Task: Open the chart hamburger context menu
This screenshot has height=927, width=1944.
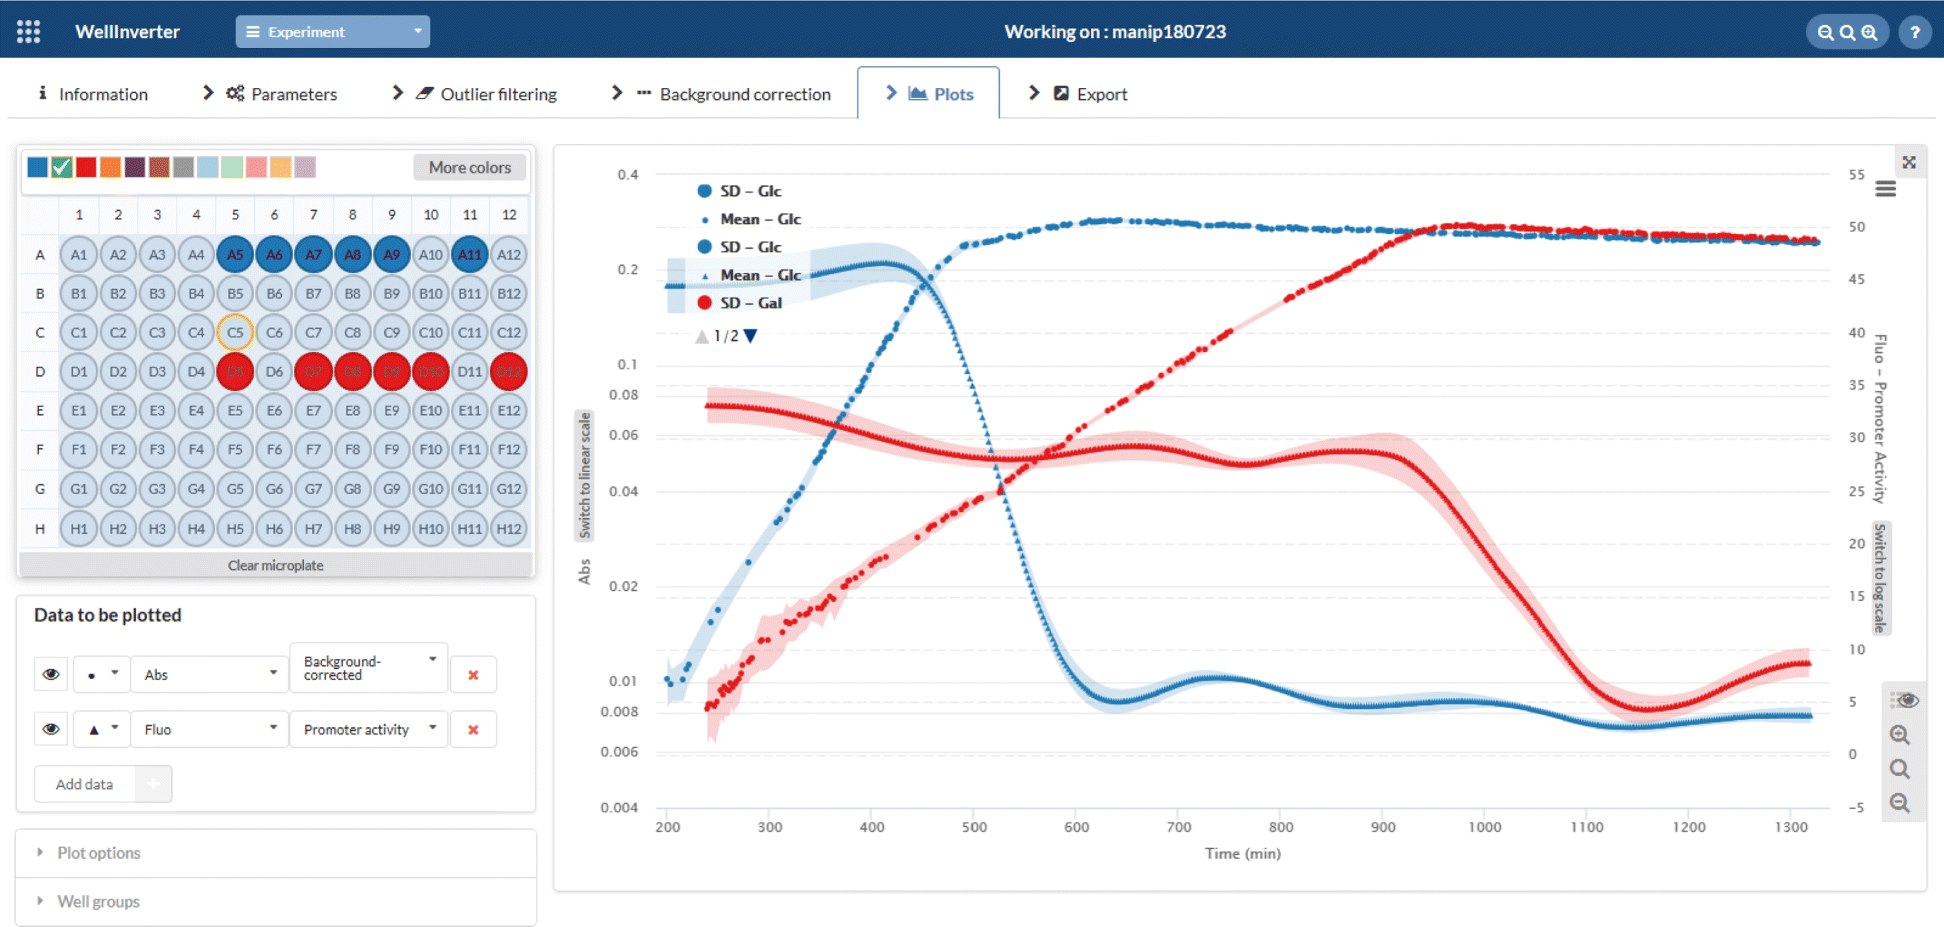Action: pyautogui.click(x=1886, y=189)
